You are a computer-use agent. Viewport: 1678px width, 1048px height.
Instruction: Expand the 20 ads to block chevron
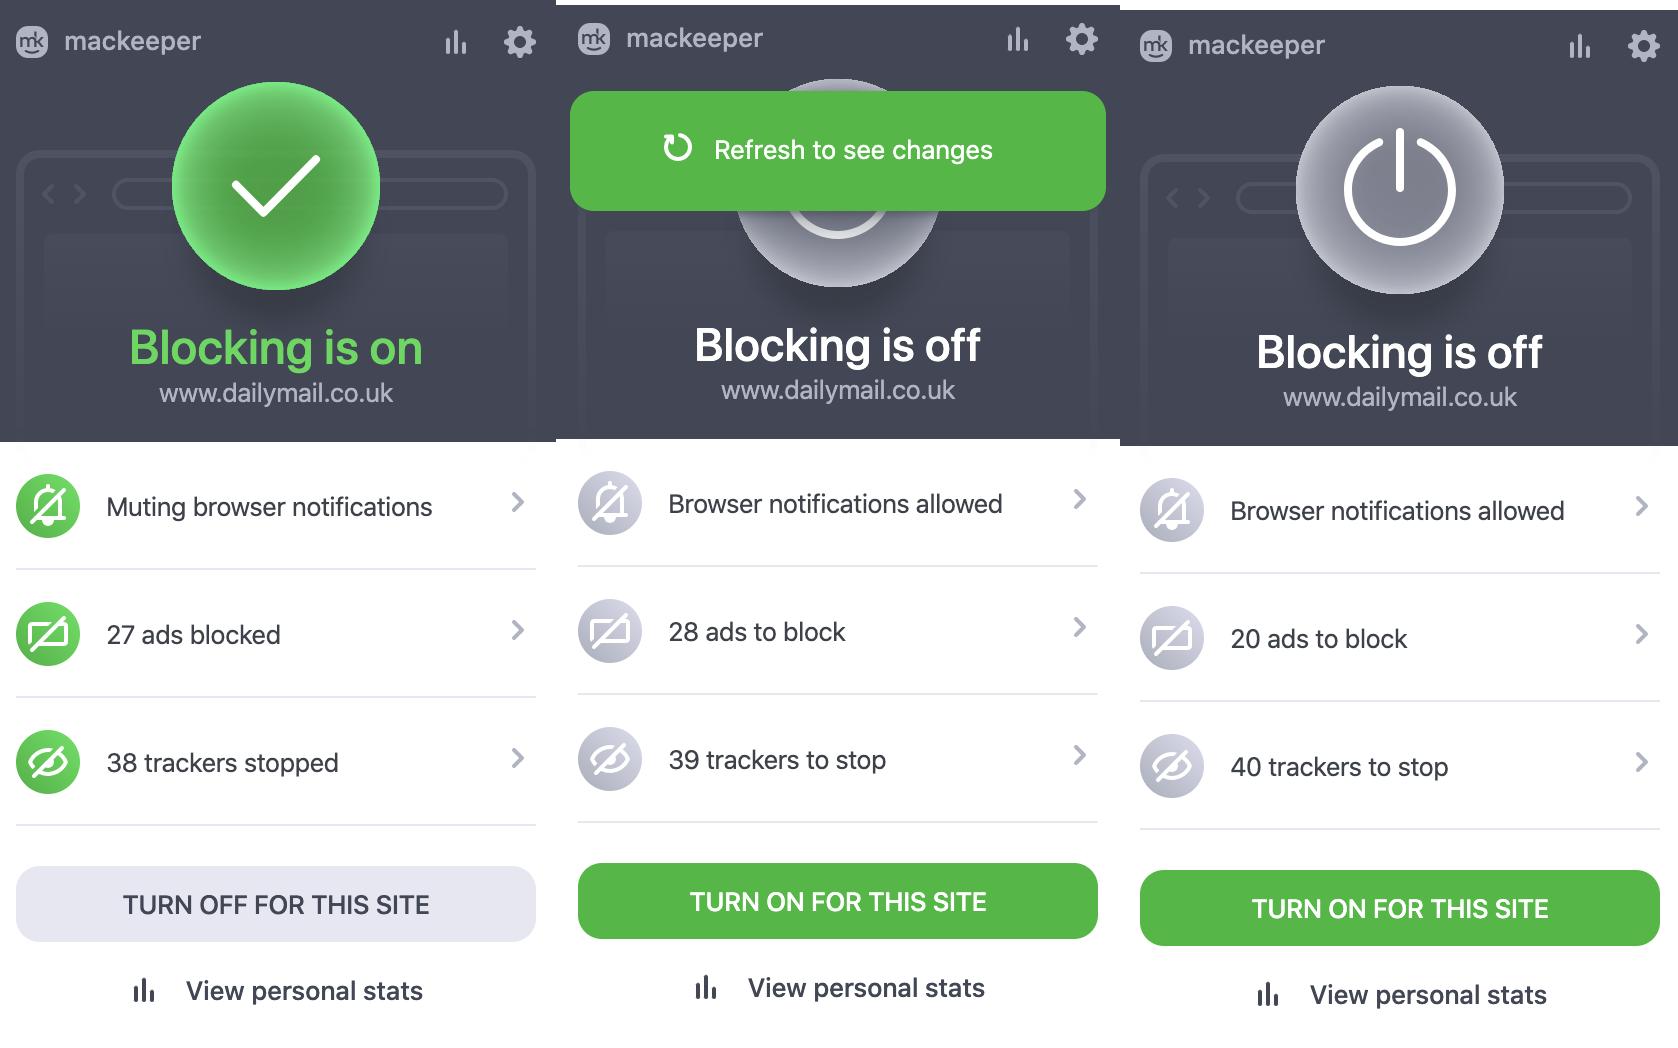[x=1642, y=634]
